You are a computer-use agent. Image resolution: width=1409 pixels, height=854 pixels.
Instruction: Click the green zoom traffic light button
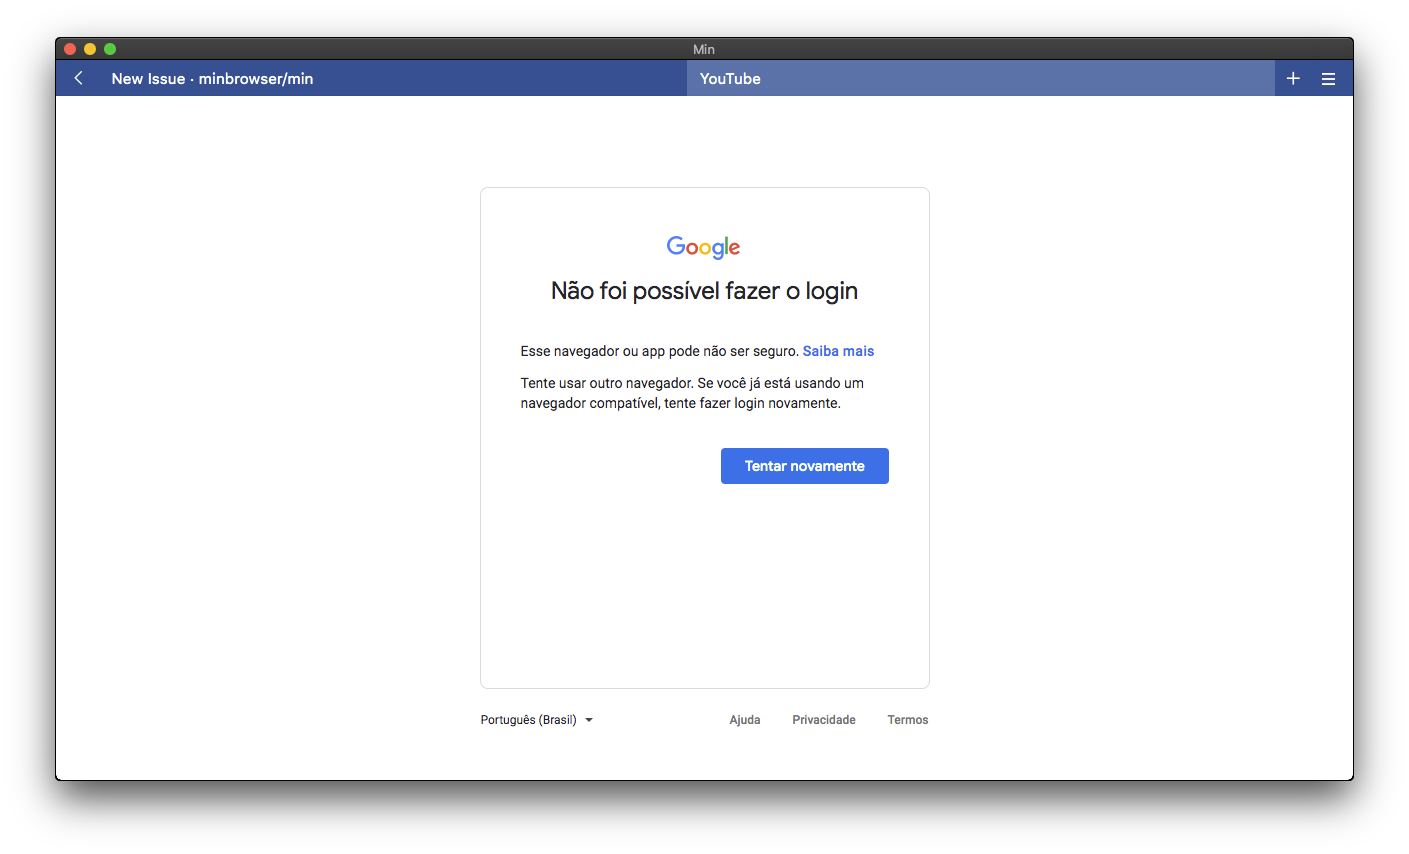(110, 48)
